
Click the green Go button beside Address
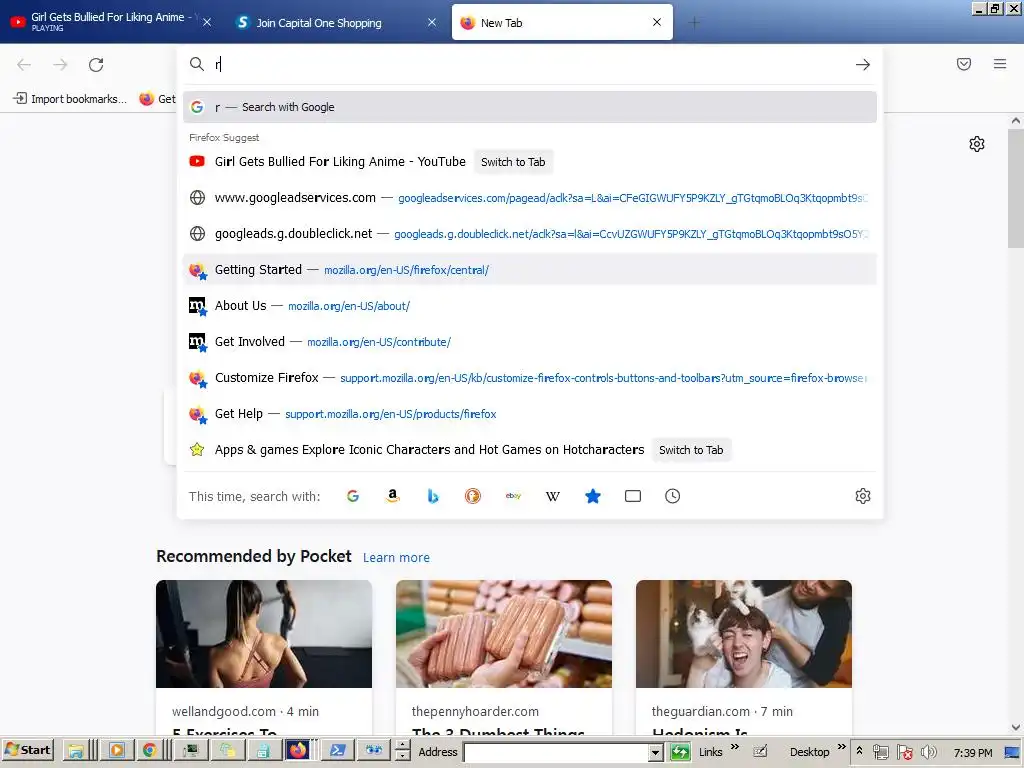[680, 752]
